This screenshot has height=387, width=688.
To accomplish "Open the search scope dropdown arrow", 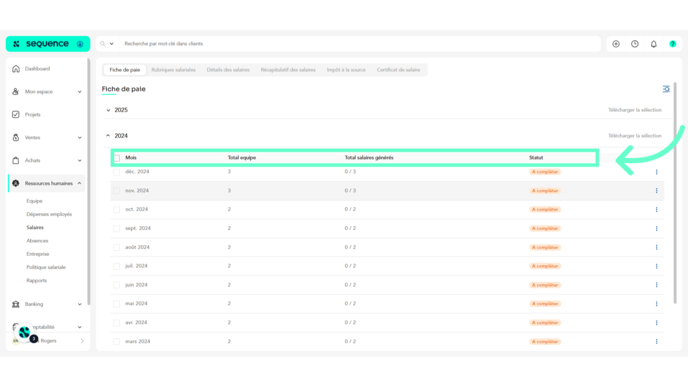I will click(111, 44).
